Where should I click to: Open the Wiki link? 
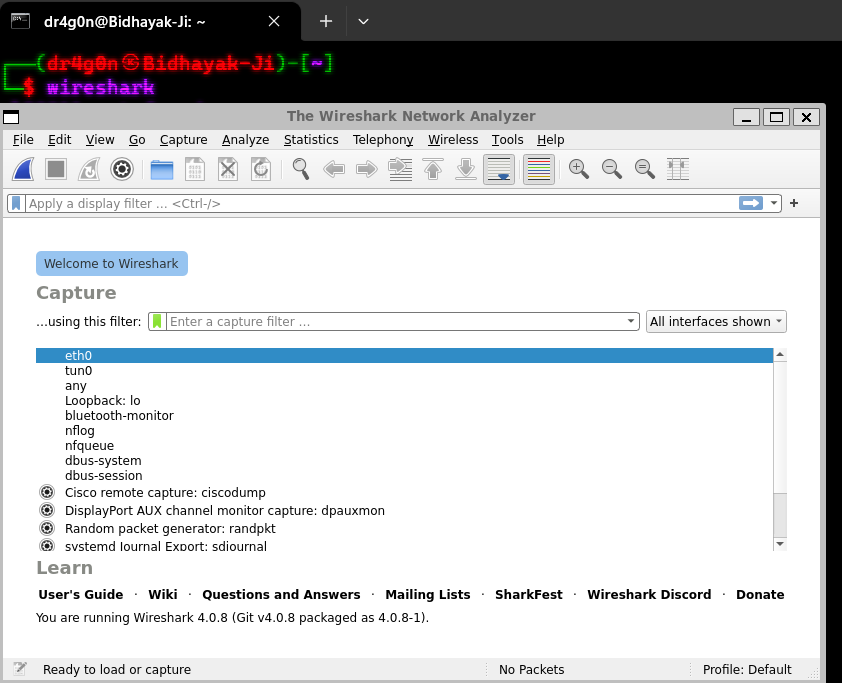pyautogui.click(x=163, y=594)
